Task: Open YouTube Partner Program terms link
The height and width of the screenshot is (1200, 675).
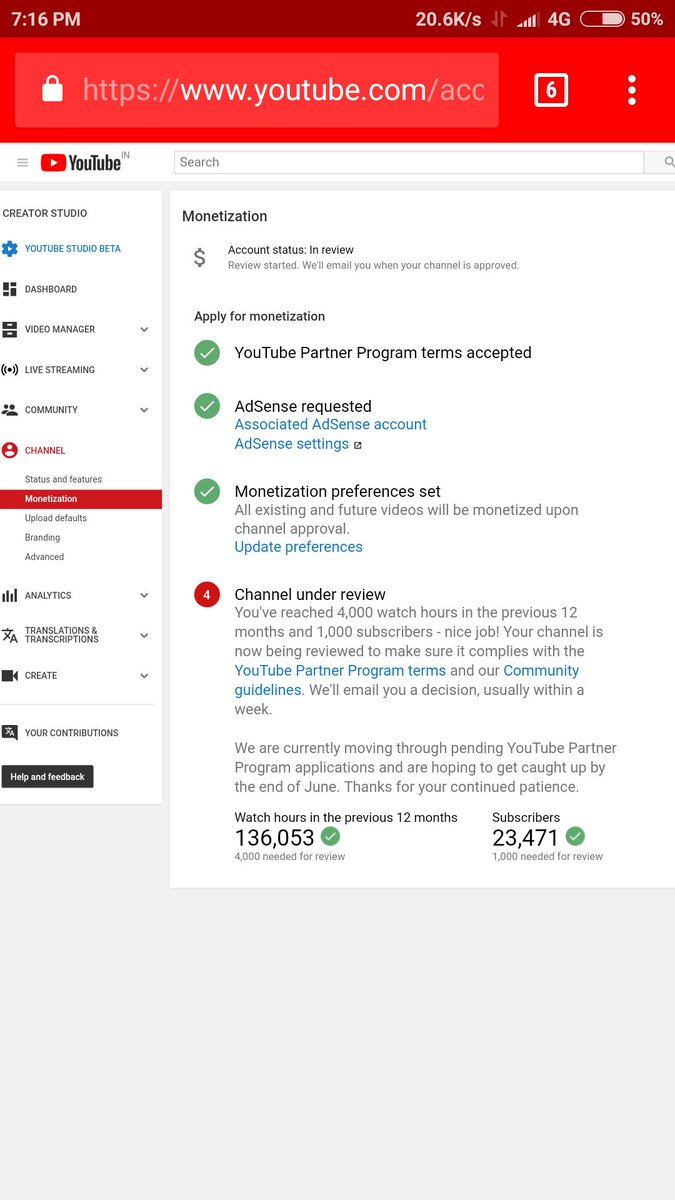Action: pos(340,670)
